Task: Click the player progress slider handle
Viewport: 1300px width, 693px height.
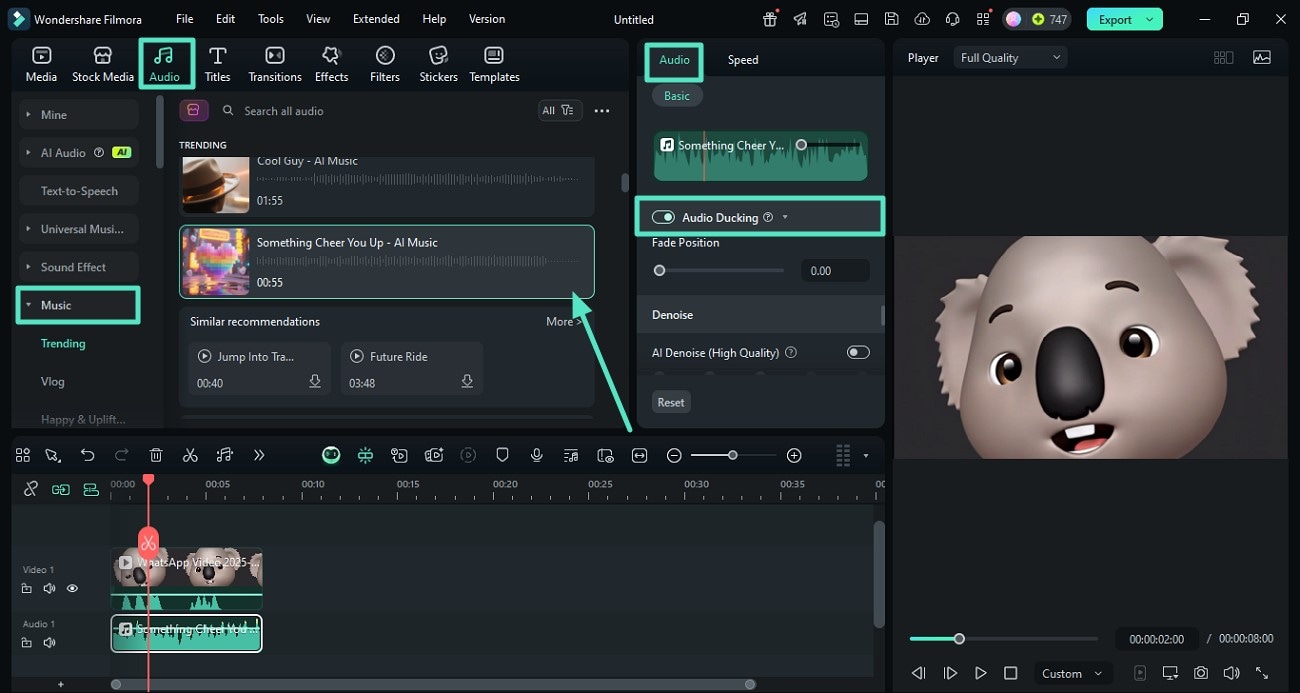Action: coord(959,639)
